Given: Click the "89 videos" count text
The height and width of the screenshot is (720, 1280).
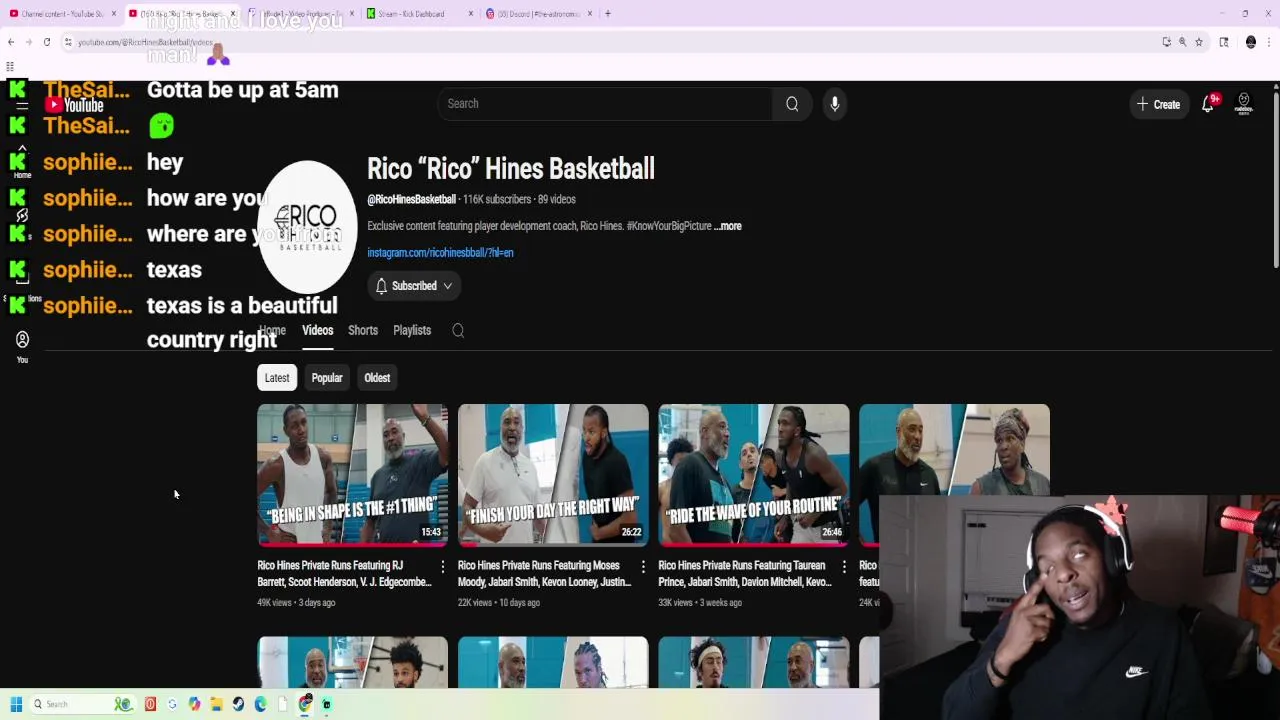Looking at the screenshot, I should (x=557, y=200).
